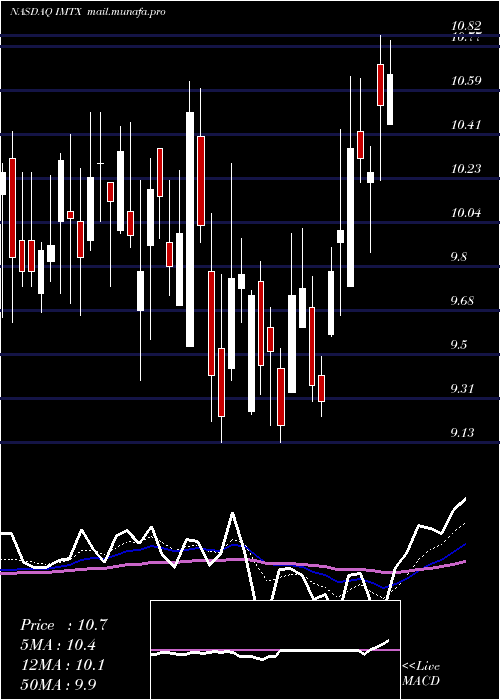
Task: Select the 10.23 price axis label
Action: (466, 169)
